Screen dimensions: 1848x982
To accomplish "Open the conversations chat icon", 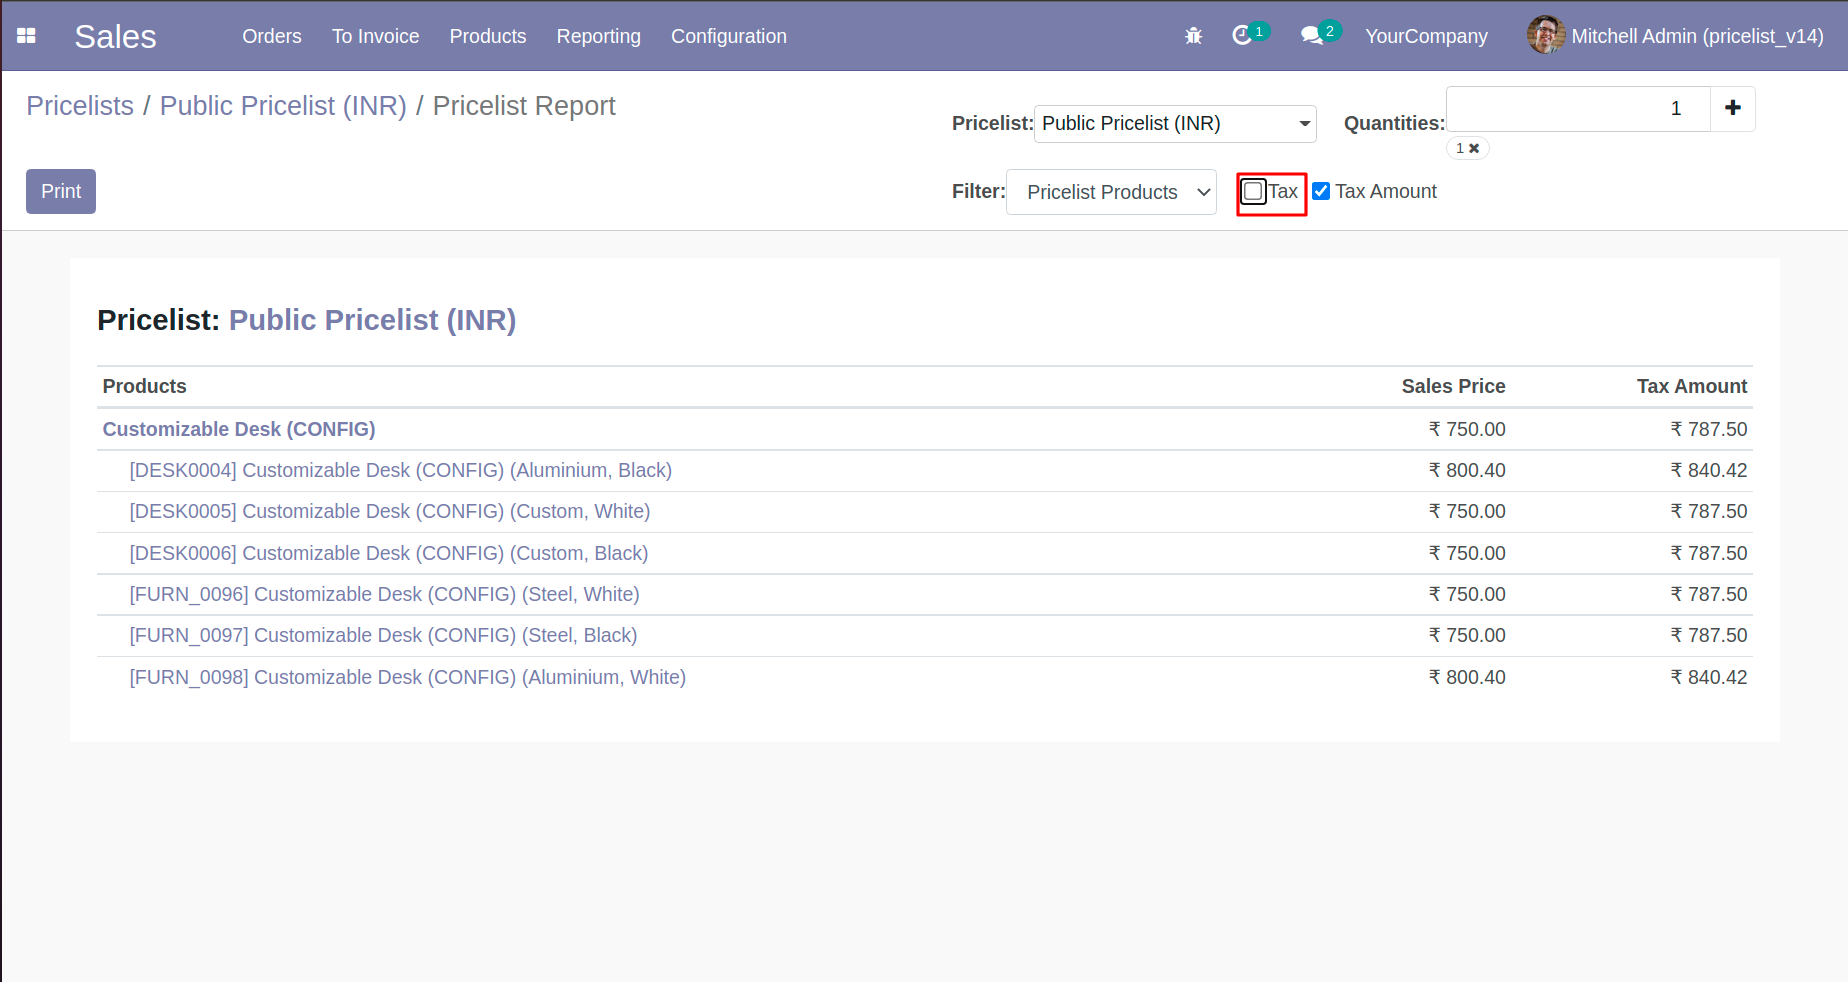I will [x=1312, y=36].
